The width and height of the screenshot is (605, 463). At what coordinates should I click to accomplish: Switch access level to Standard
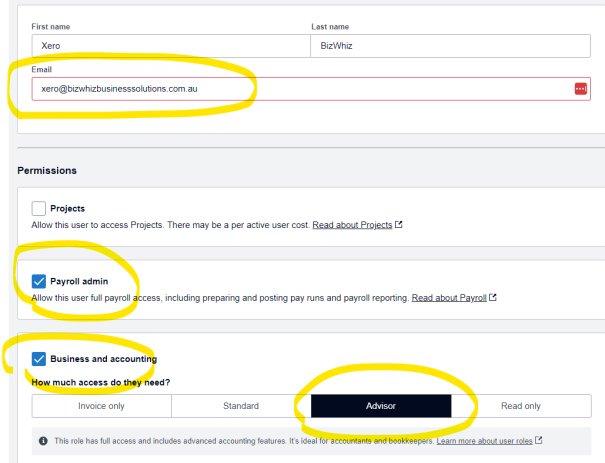(x=241, y=406)
